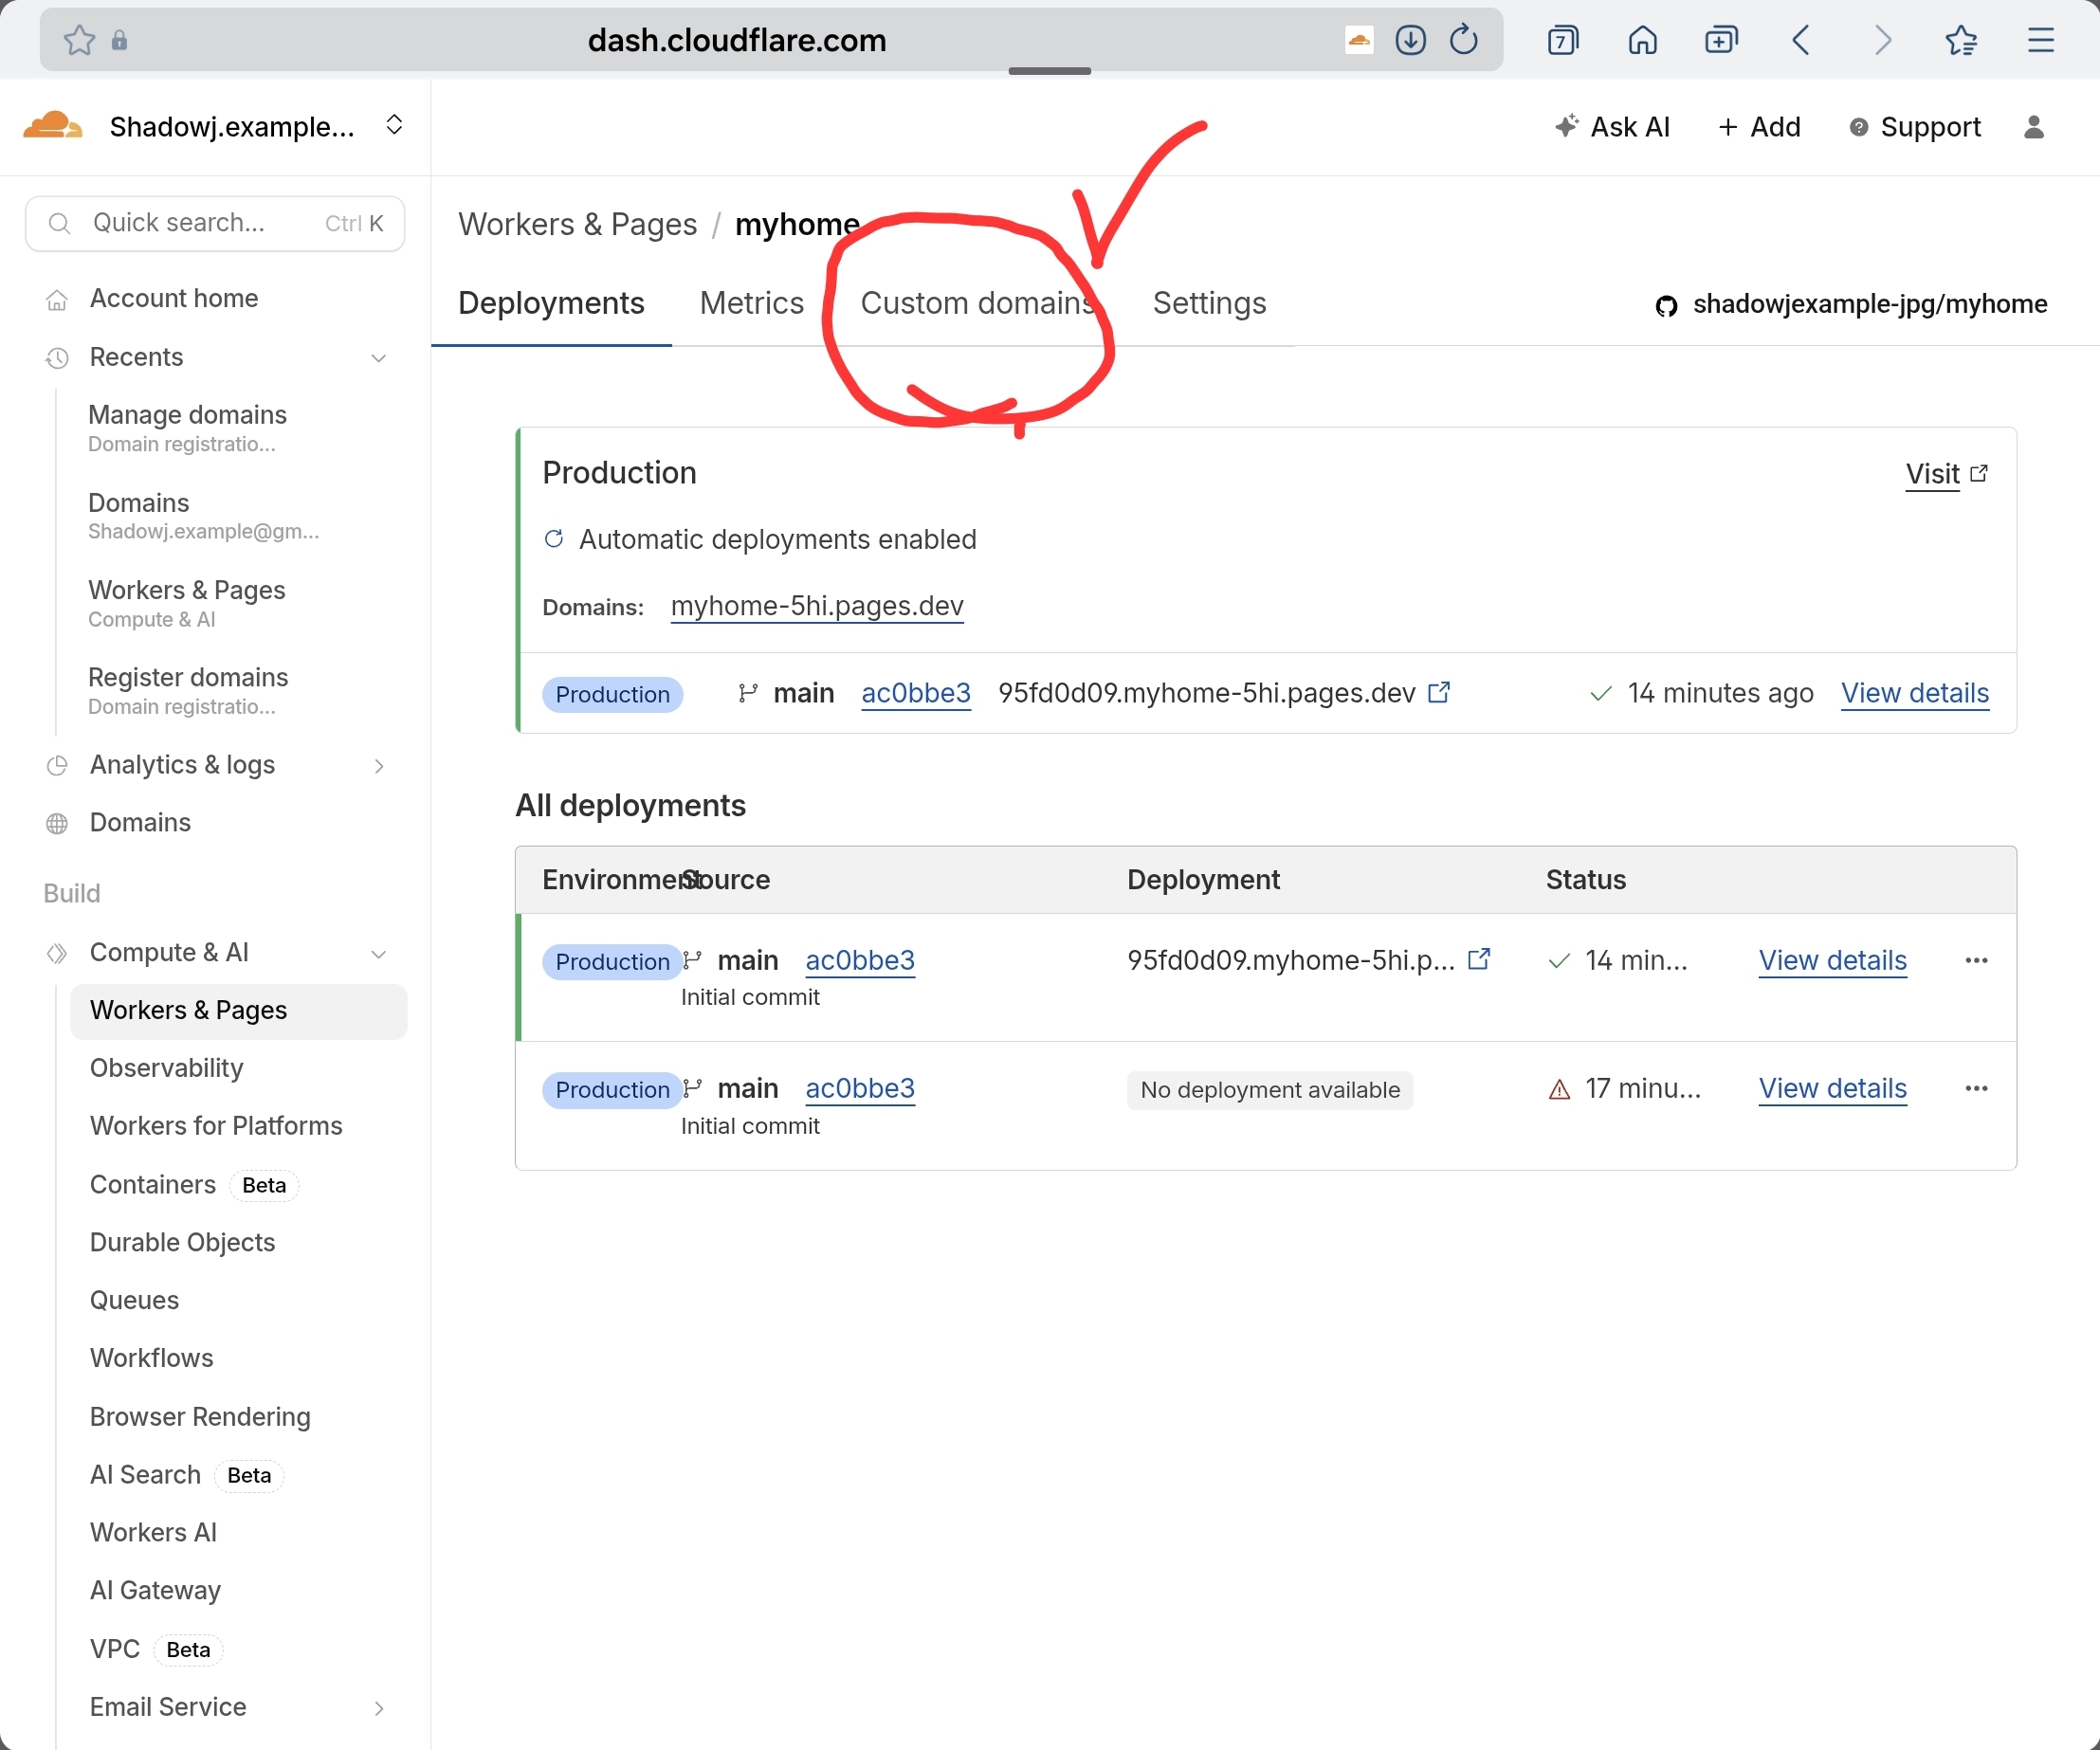Click the Ask AI button
The height and width of the screenshot is (1750, 2100).
click(x=1613, y=127)
